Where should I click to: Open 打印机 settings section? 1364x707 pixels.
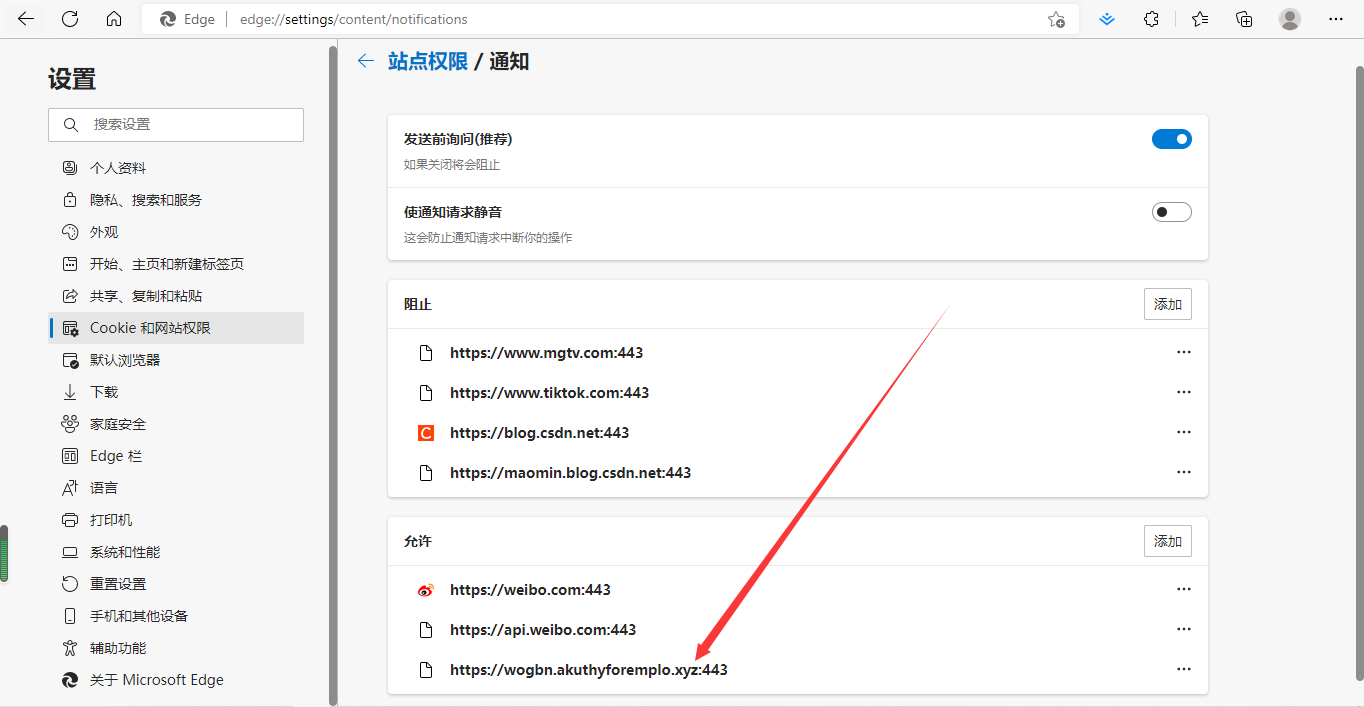point(176,520)
